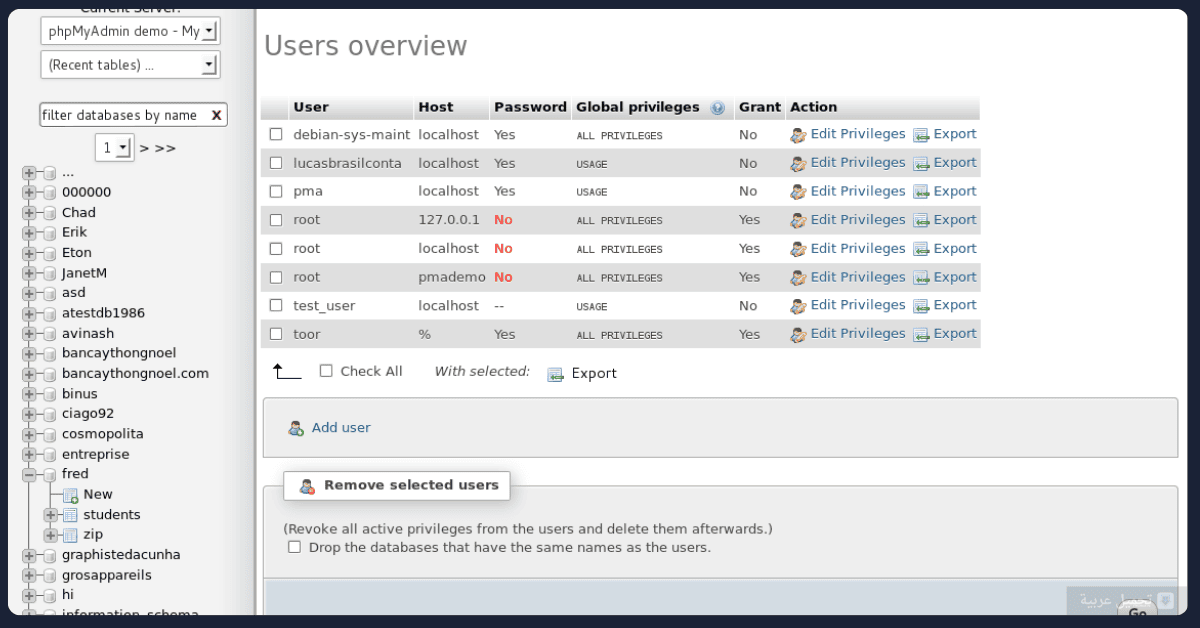Click the table icon beside students
The image size is (1200, 628).
point(70,515)
